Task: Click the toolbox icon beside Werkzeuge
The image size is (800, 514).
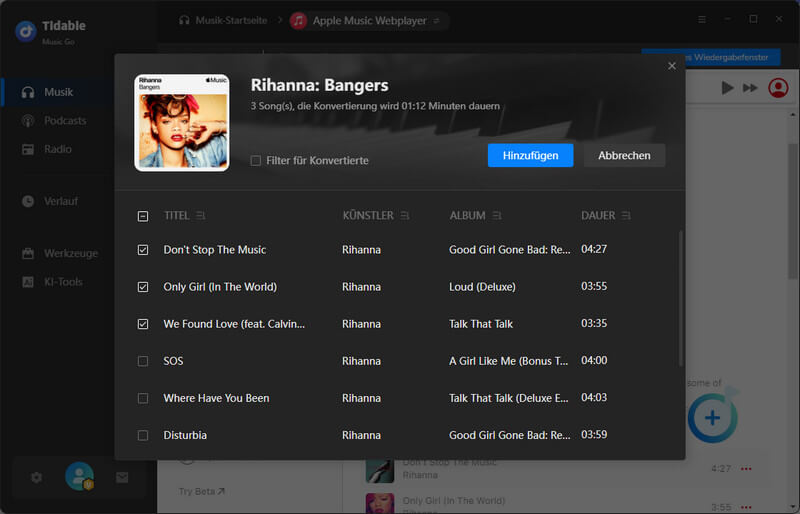Action: coord(28,253)
